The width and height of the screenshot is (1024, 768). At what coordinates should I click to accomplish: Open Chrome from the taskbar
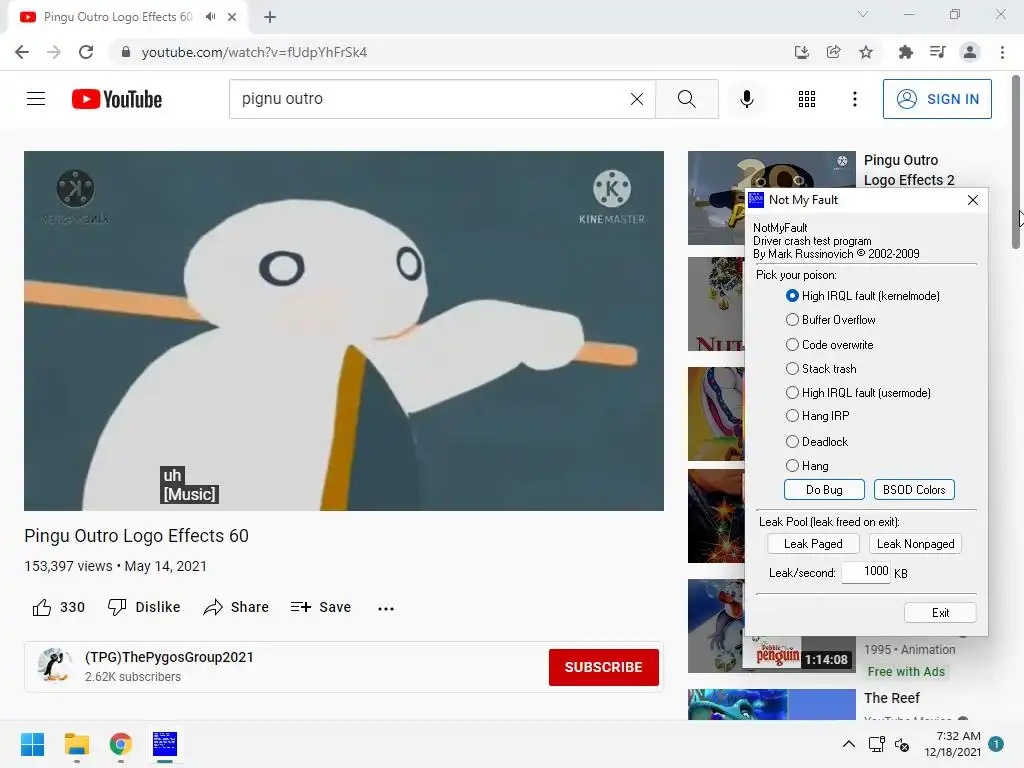coord(120,744)
